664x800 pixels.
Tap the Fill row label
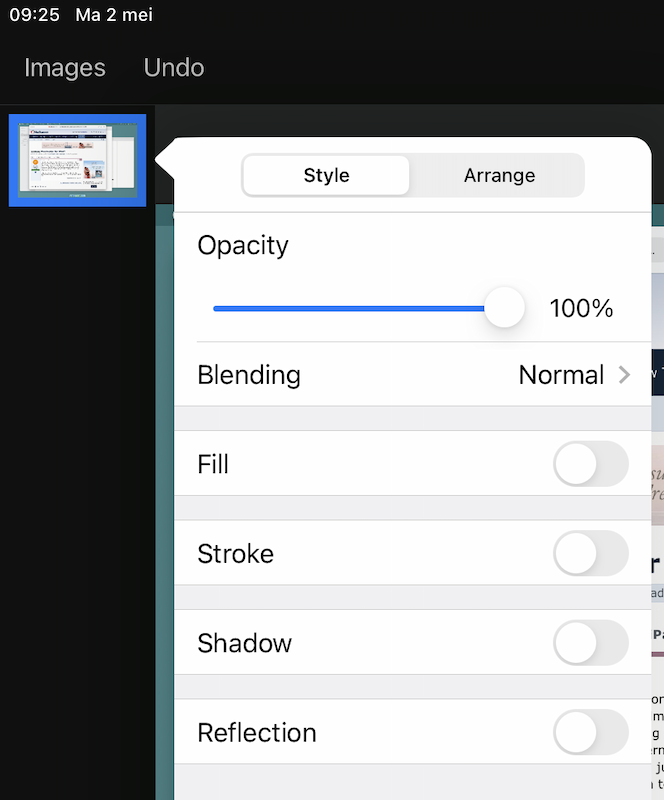pos(213,465)
